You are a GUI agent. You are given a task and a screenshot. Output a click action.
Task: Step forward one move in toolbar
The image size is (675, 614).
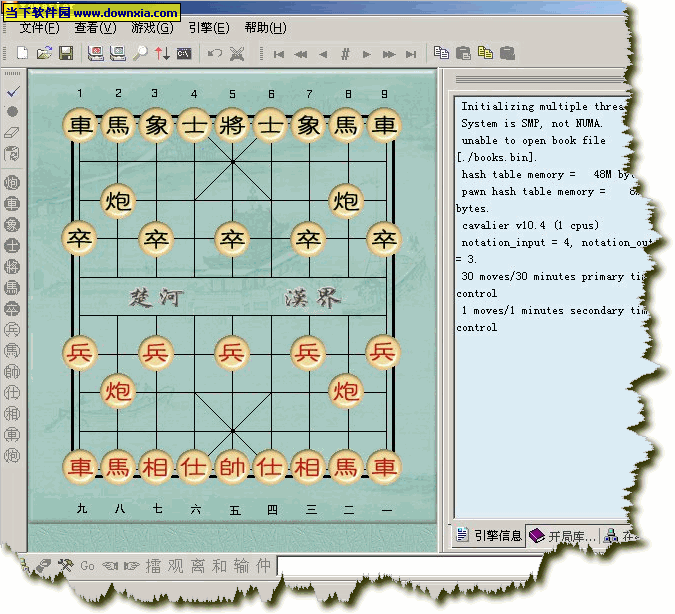point(367,54)
